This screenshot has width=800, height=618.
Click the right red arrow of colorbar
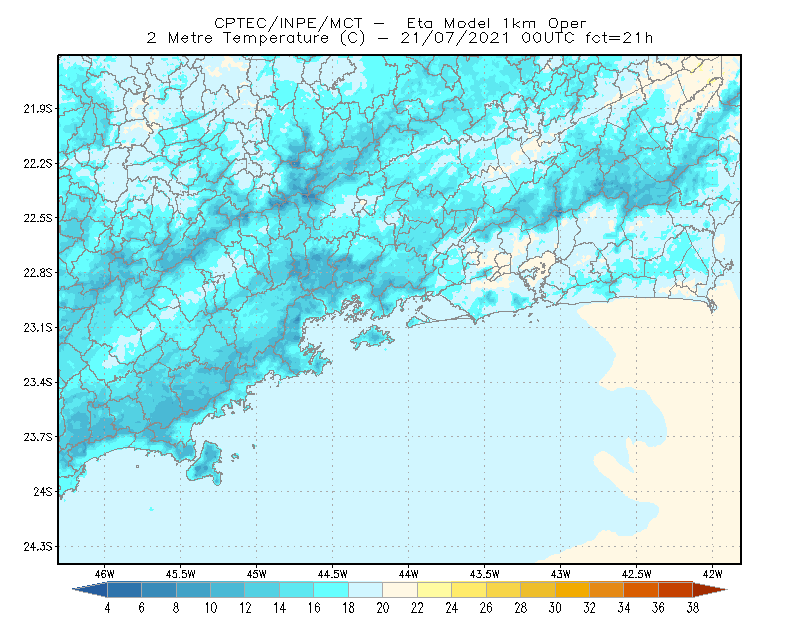[710, 590]
